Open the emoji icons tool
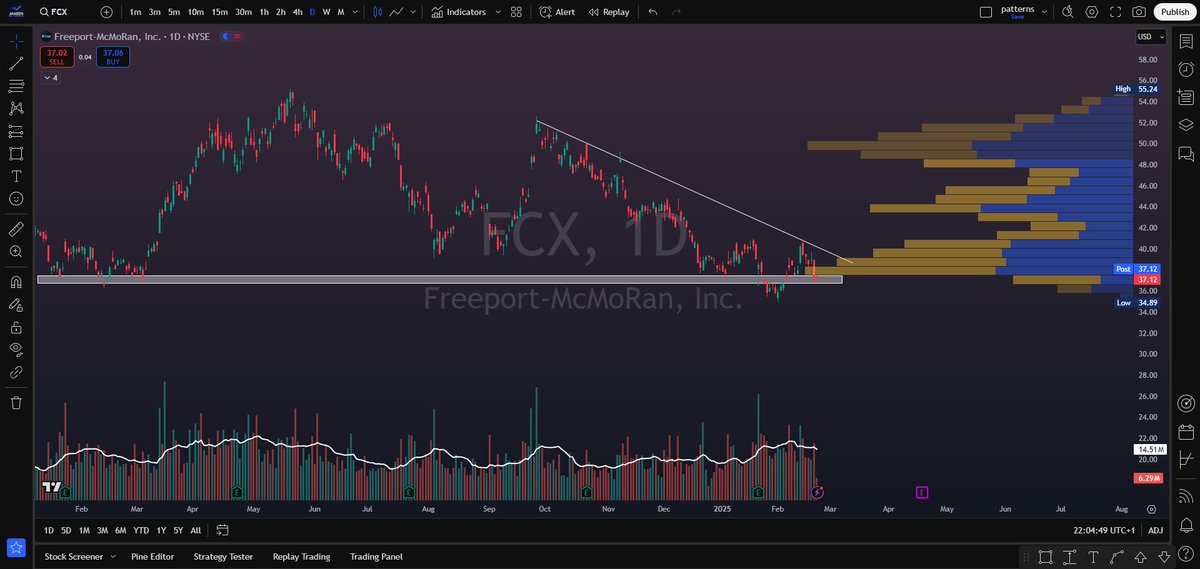The height and width of the screenshot is (569, 1200). 16,198
